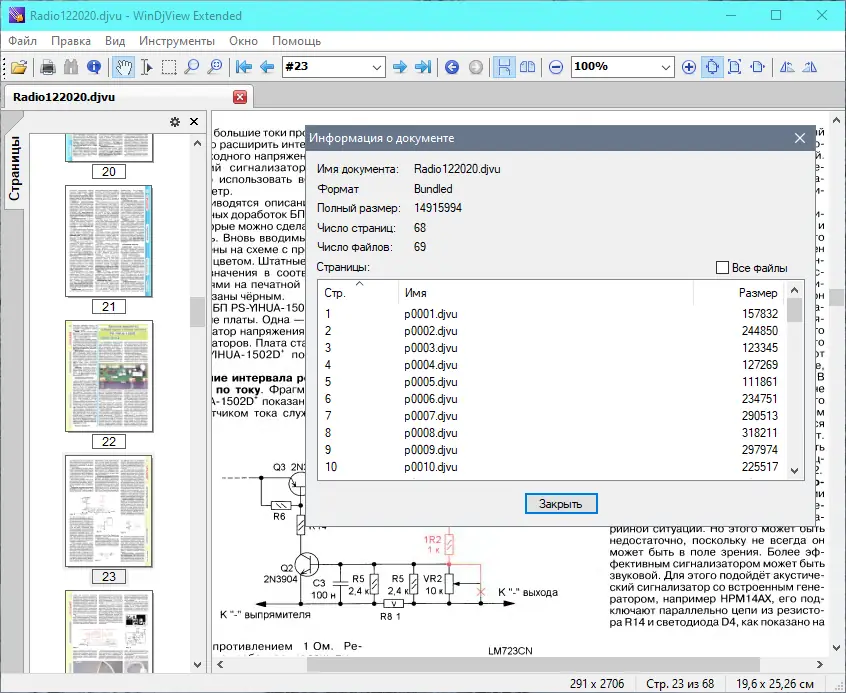Screen dimensions: 846x693
Task: Click the vertical Страницы side tab
Action: coord(15,168)
